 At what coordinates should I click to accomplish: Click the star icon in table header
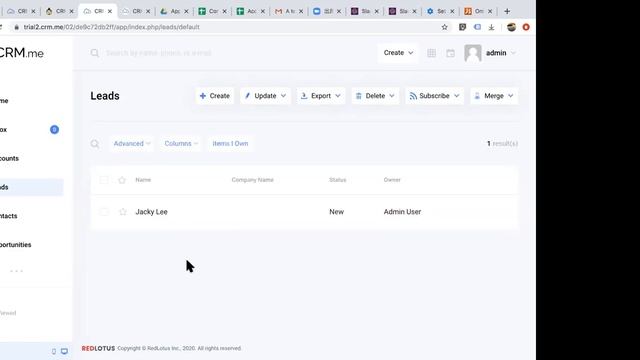pyautogui.click(x=122, y=180)
